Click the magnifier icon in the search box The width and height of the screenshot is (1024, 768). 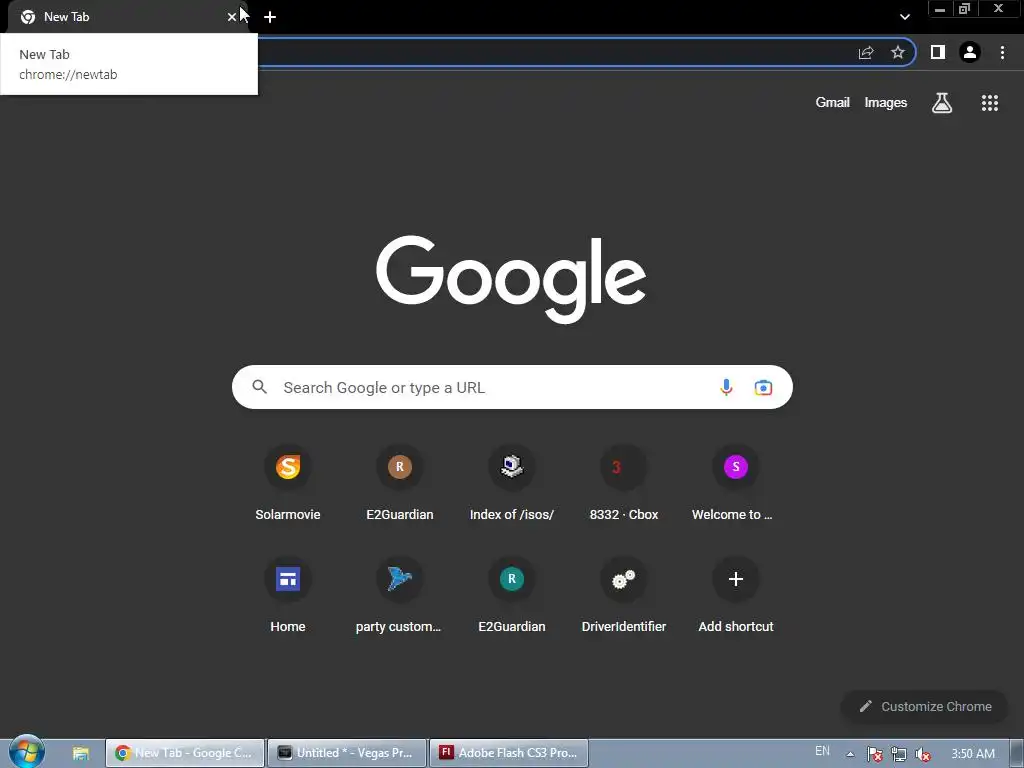[x=259, y=387]
